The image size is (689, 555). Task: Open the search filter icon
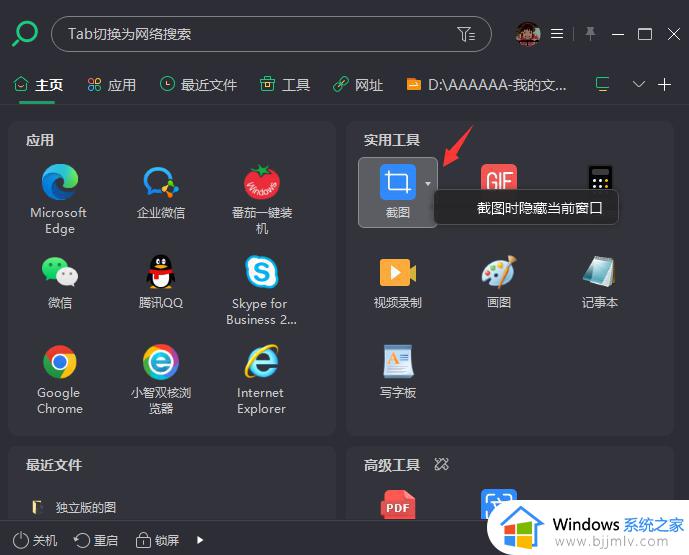465,34
